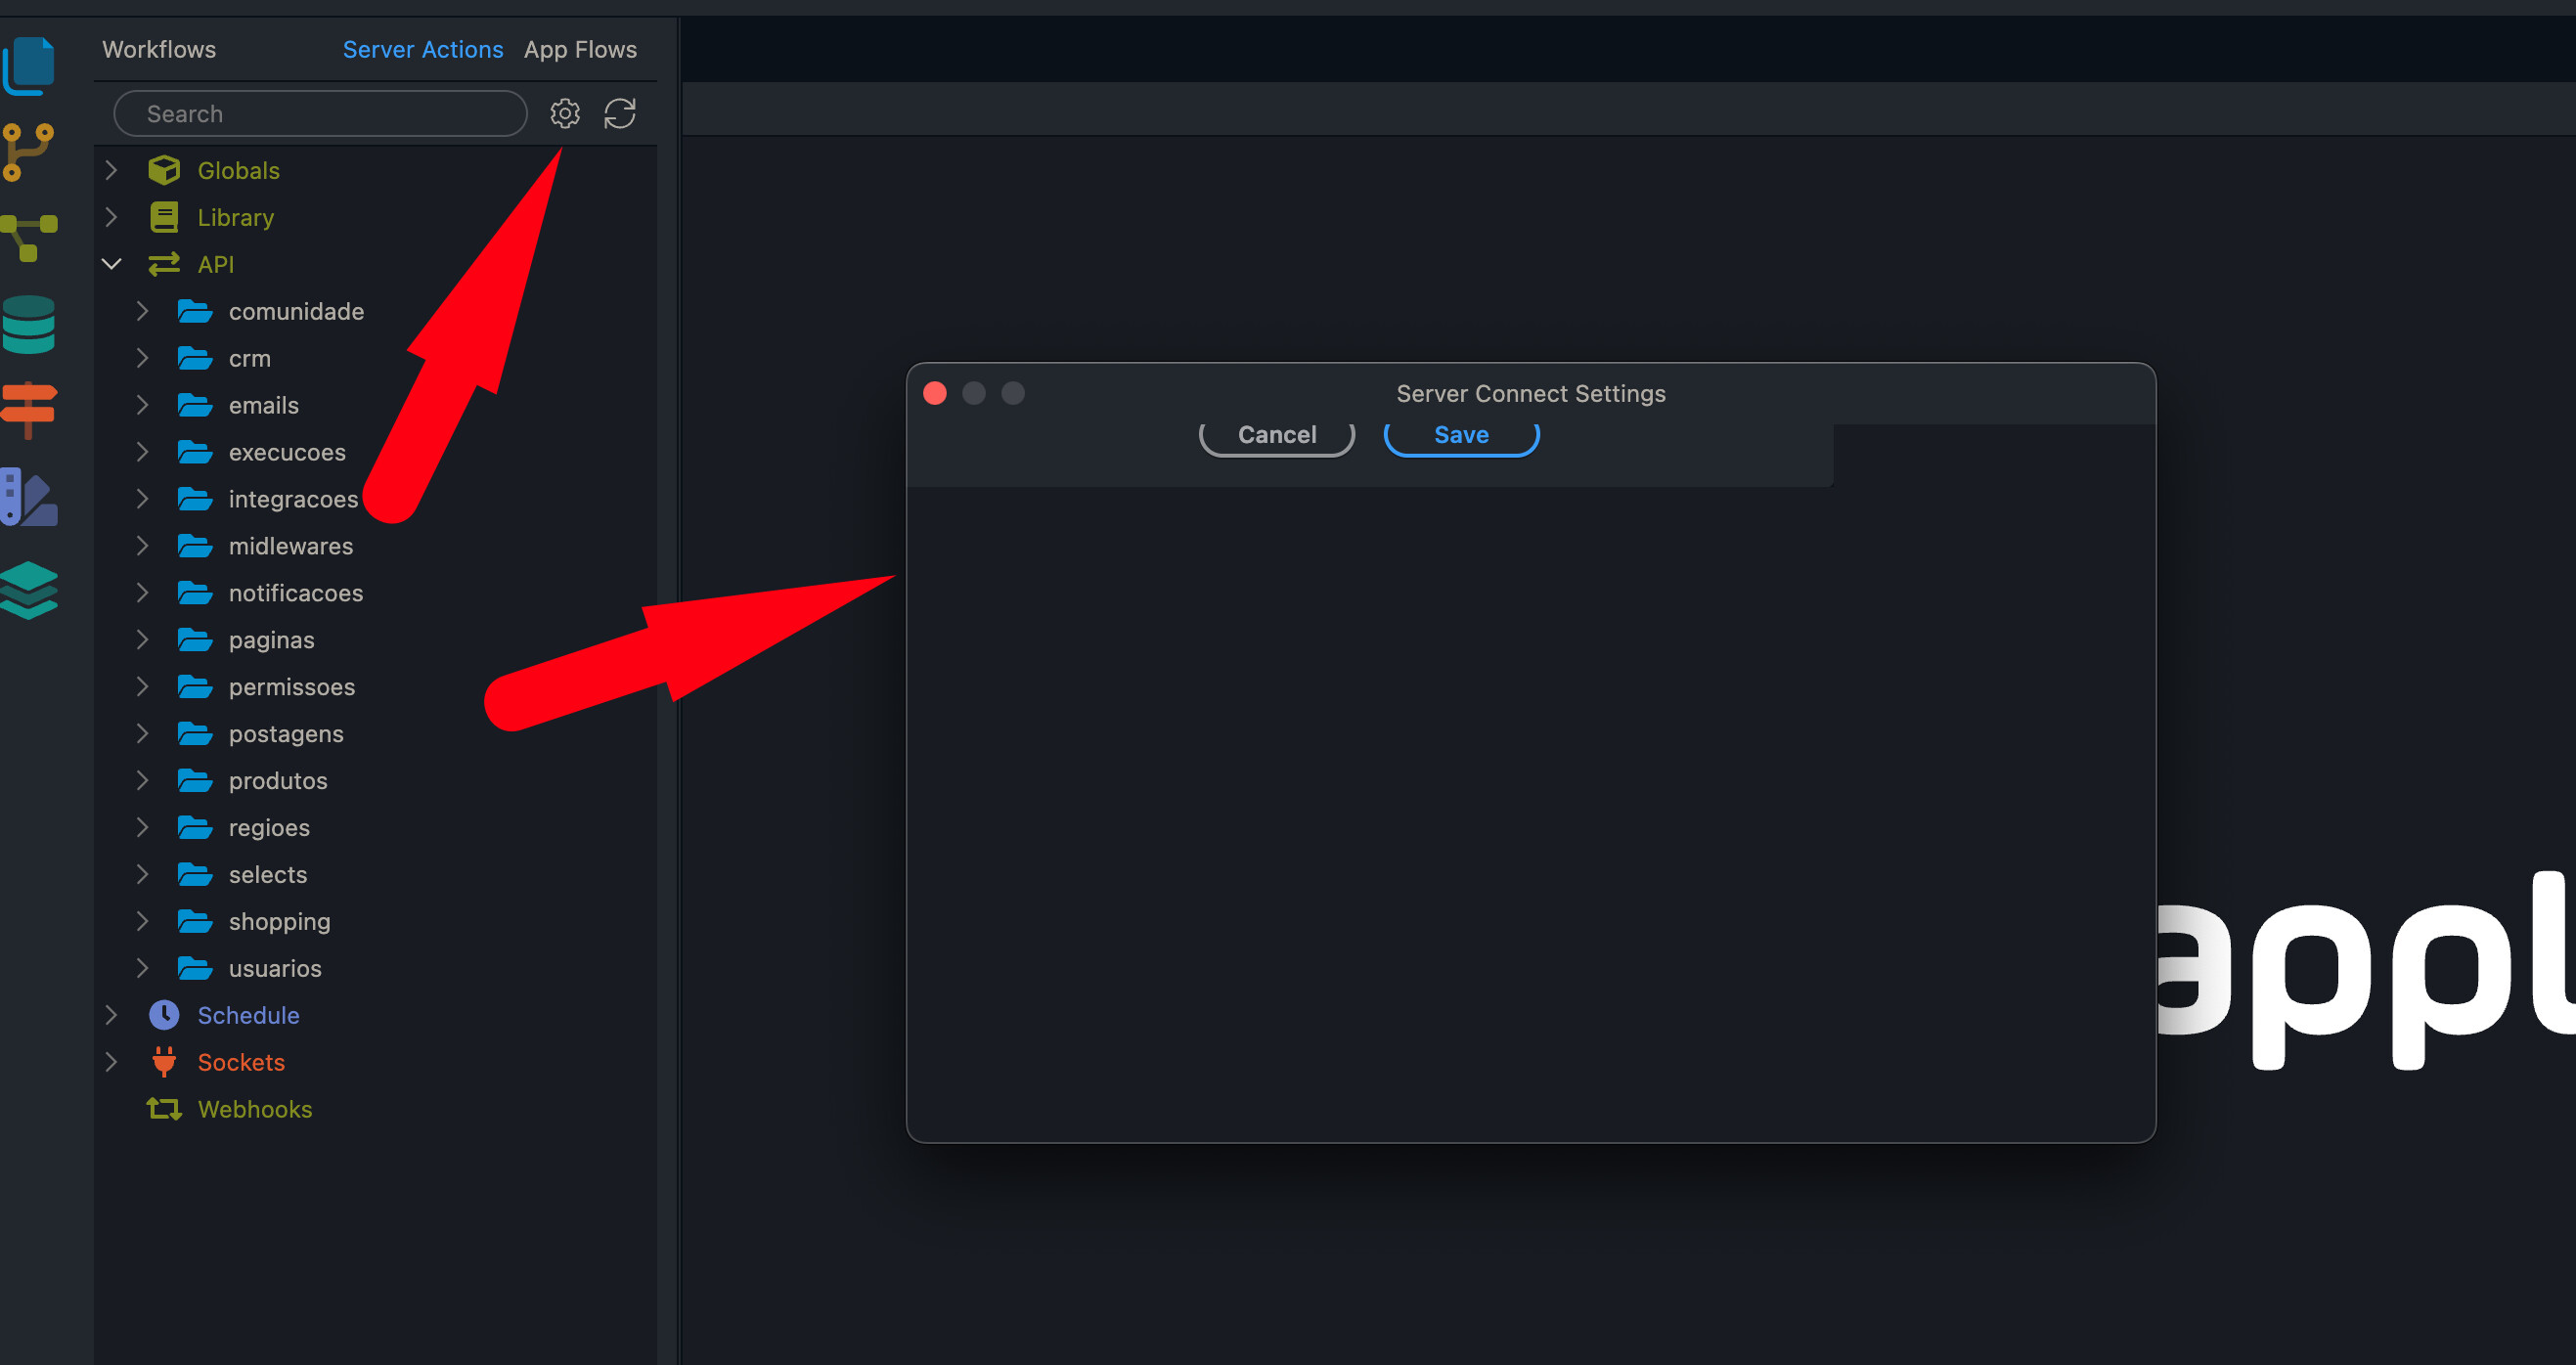Cancel the Server Connect Settings dialog
The width and height of the screenshot is (2576, 1365).
[x=1277, y=435]
